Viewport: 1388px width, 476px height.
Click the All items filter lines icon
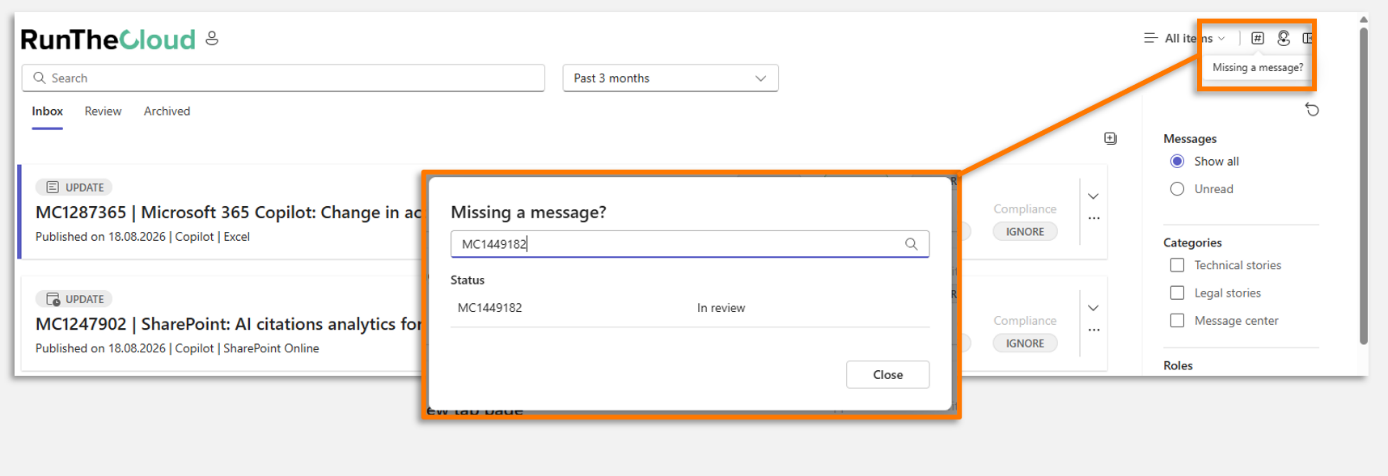pyautogui.click(x=1151, y=38)
